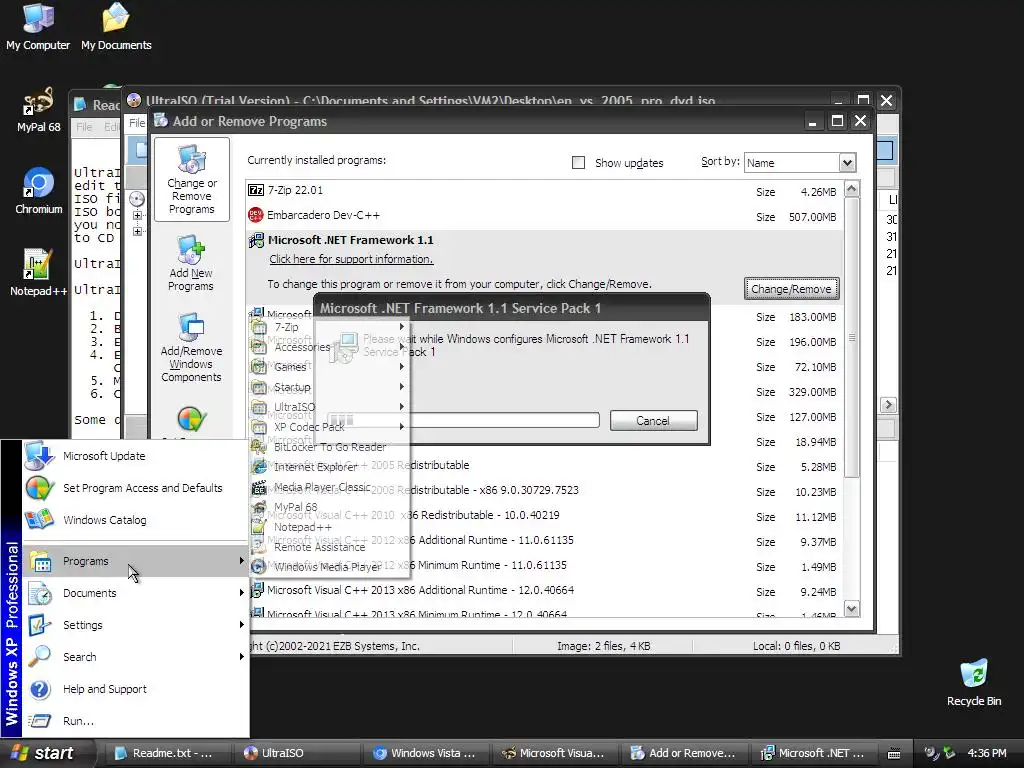Open Notepad++ from Programs submenu
Viewport: 1024px width, 768px height.
(x=330, y=527)
